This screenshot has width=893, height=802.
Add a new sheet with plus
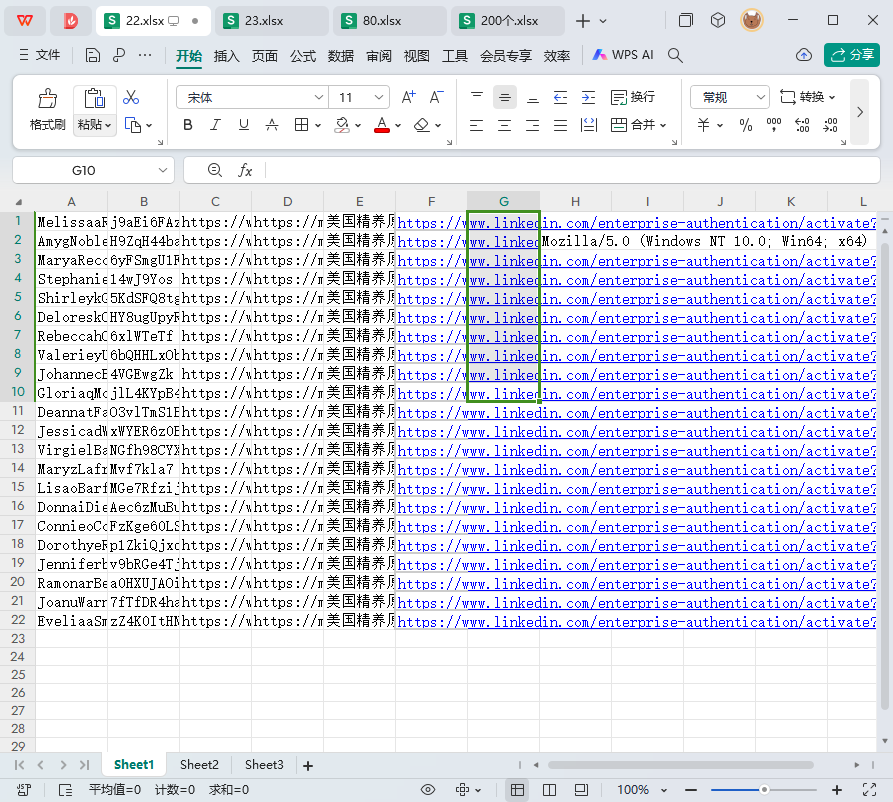tap(308, 766)
